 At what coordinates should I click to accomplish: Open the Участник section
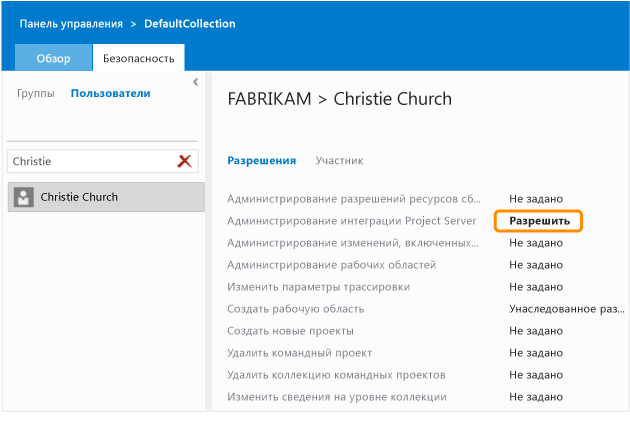(339, 160)
